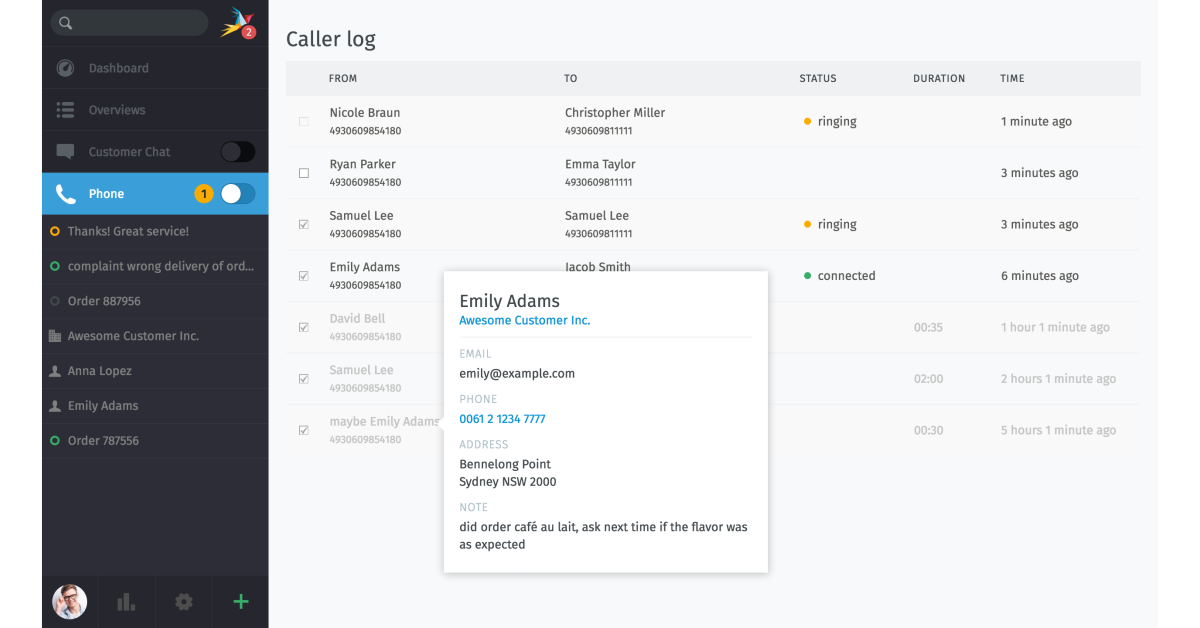Click the Customer Chat bubble icon
Screen dimensions: 1200x628
coord(65,152)
